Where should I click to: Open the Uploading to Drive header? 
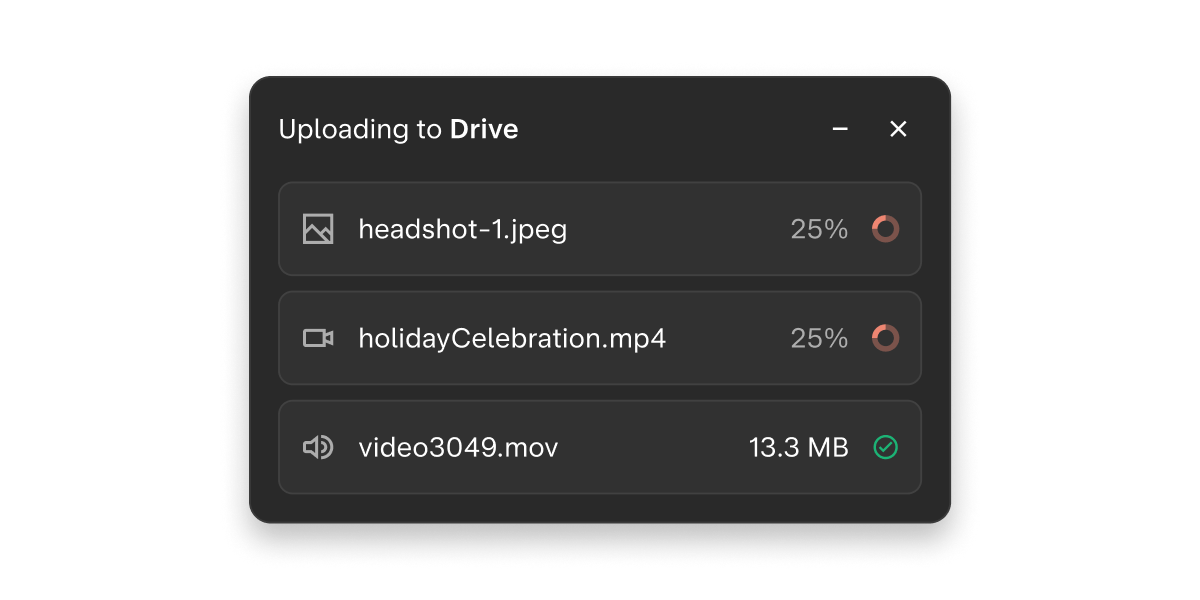tap(398, 129)
